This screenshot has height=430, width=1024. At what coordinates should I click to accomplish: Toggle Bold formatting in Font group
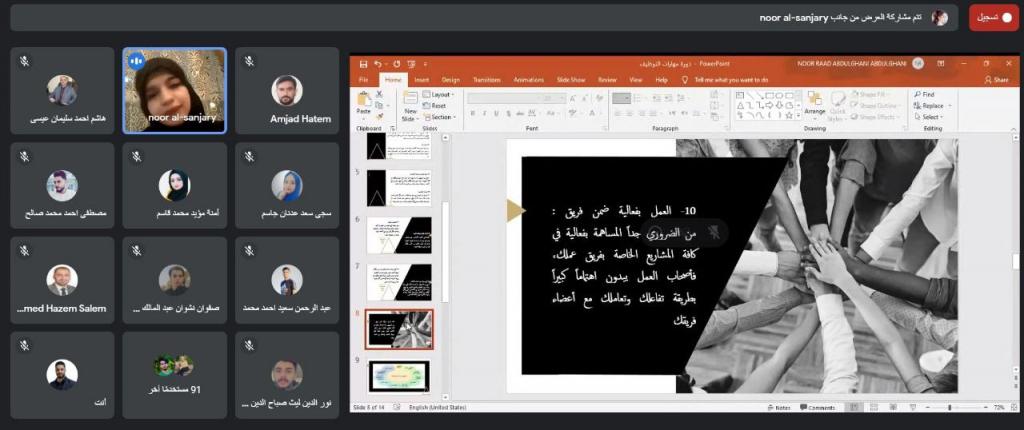click(474, 114)
